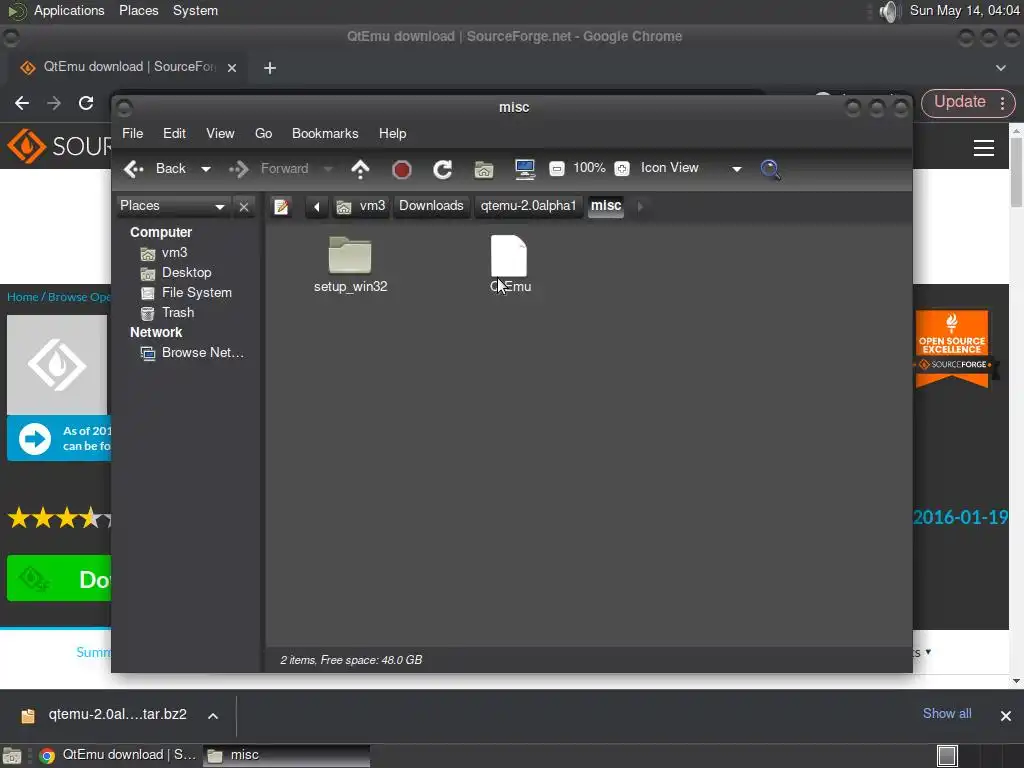The image size is (1024, 768).
Task: Open the Bookmarks menu
Action: [x=325, y=133]
